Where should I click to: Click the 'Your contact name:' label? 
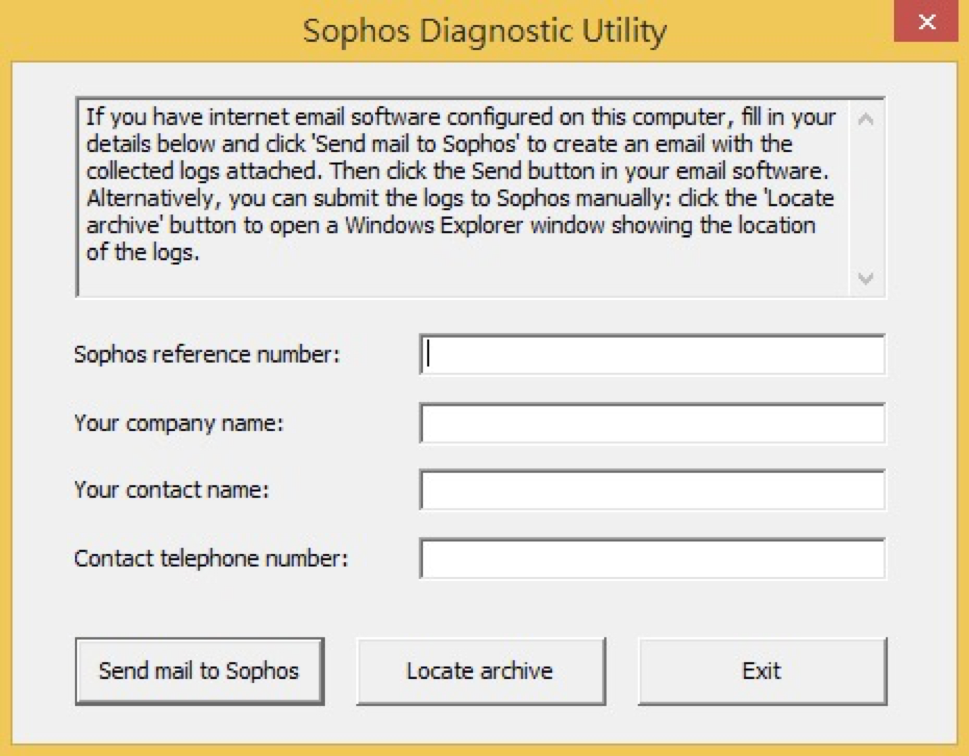click(172, 490)
